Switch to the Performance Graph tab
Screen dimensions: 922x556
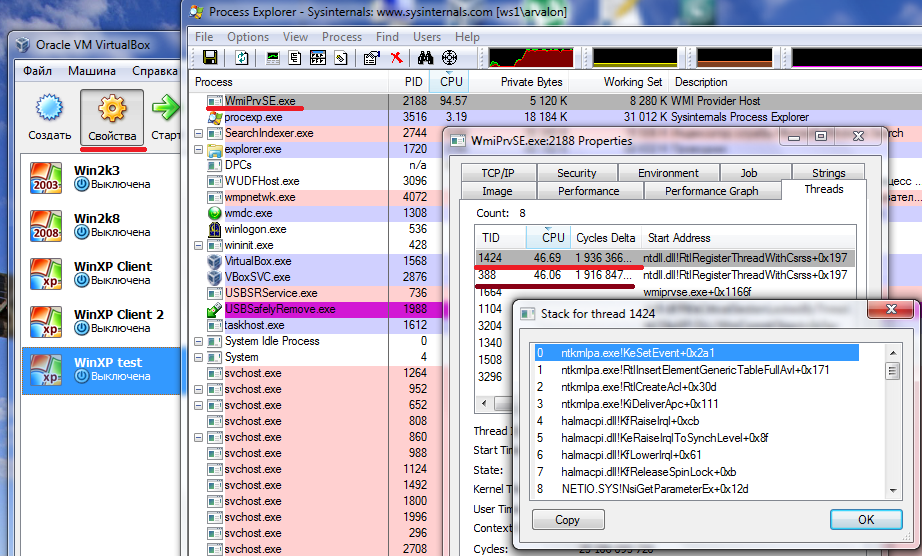[x=711, y=191]
